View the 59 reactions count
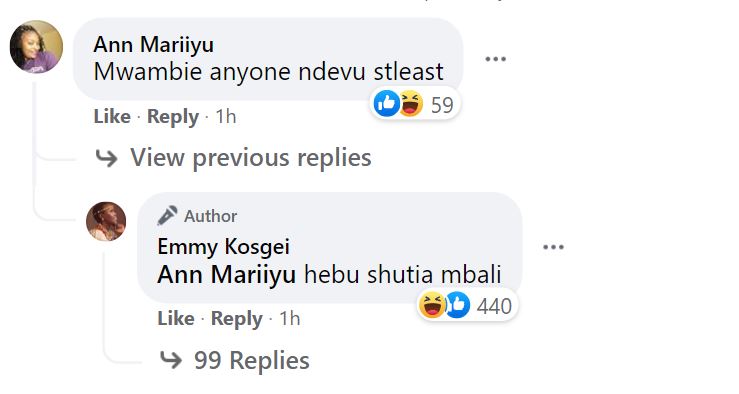Viewport: 739px width, 394px height. point(442,105)
